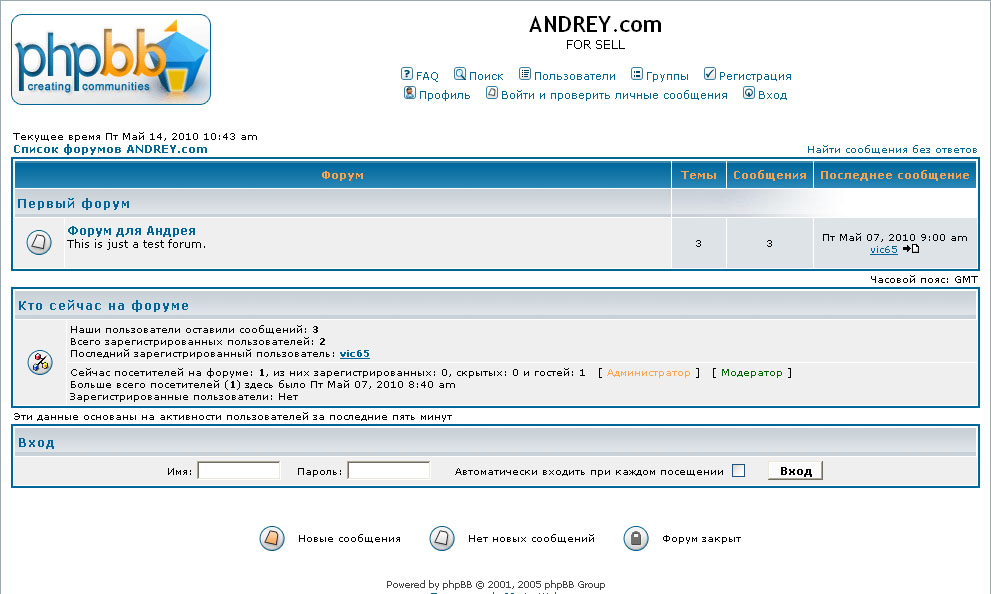Open the Пользователи member list
991x594 pixels.
click(x=575, y=76)
